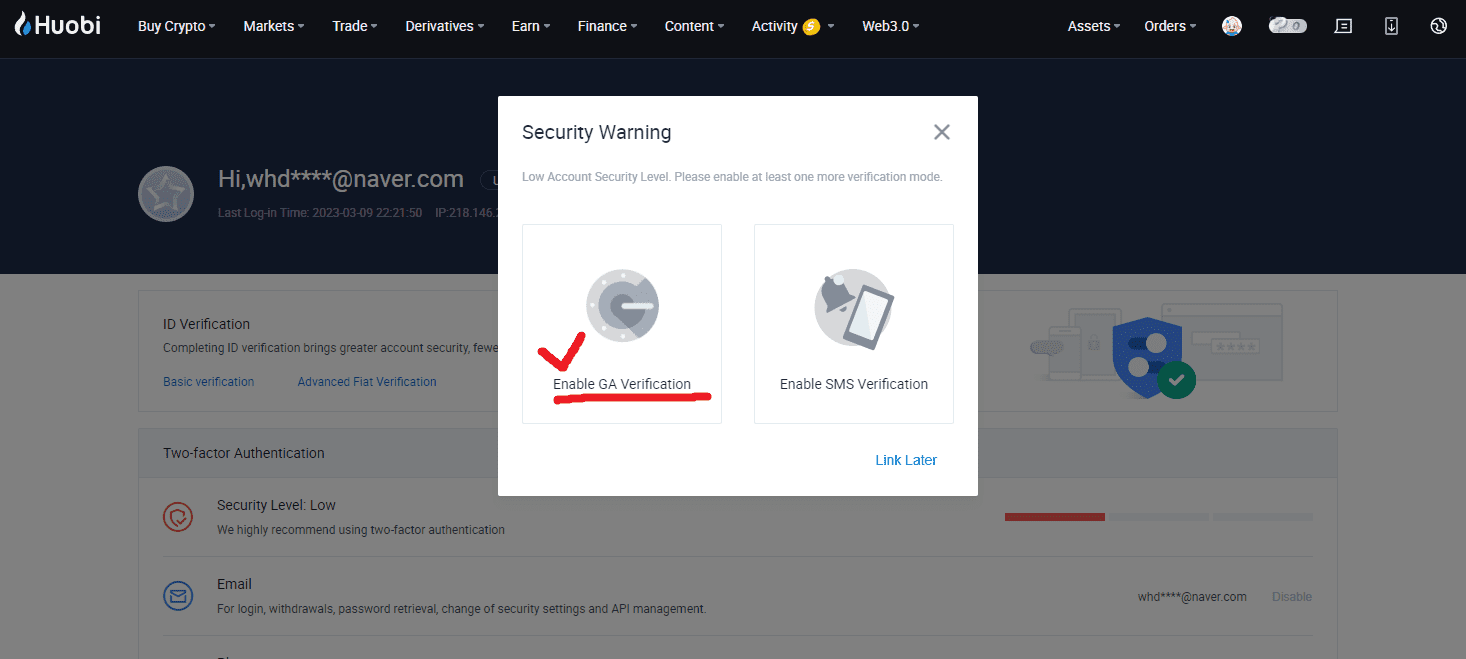
Task: Click the Security Level shield icon
Action: pos(178,517)
